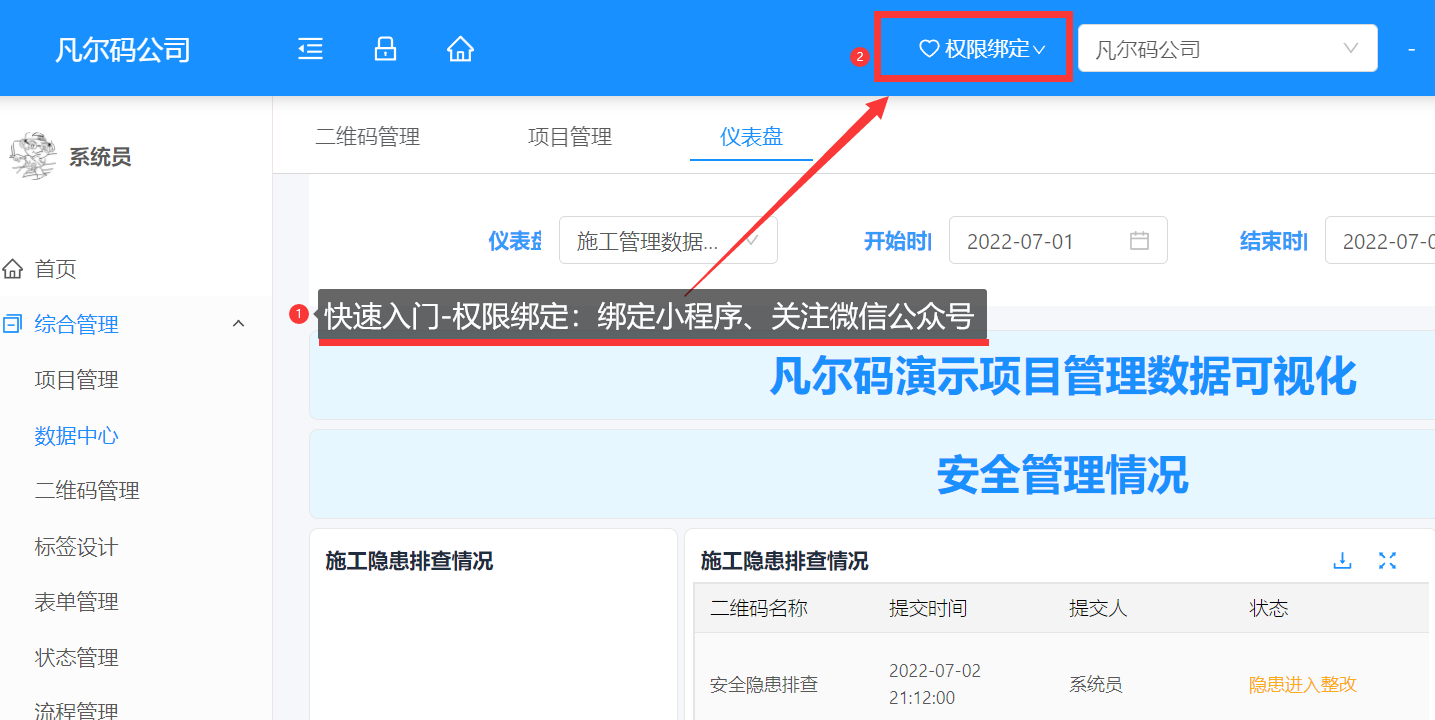
Task: Open the 施工管理数据 dashboard dropdown
Action: tap(667, 241)
